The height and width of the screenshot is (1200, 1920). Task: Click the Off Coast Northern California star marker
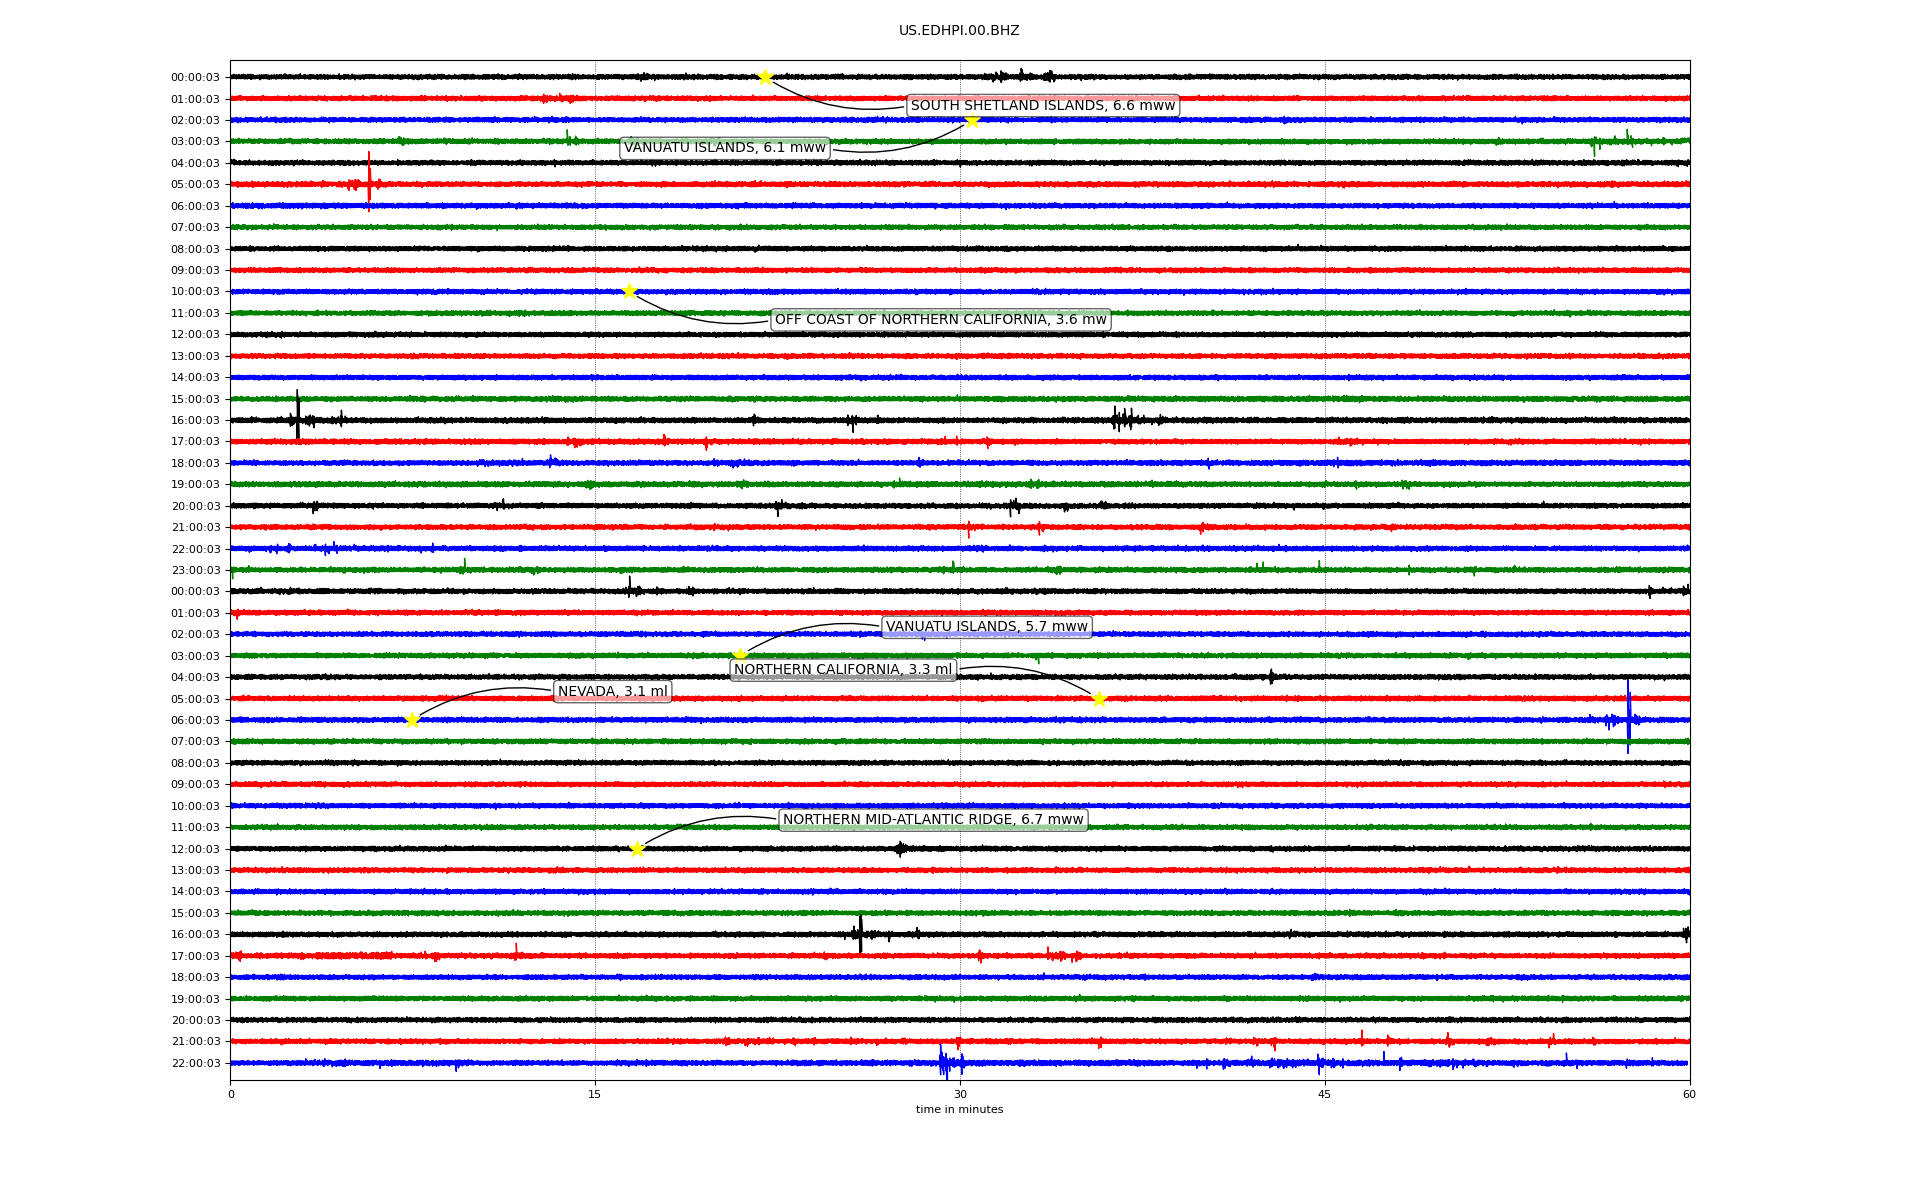(x=629, y=291)
